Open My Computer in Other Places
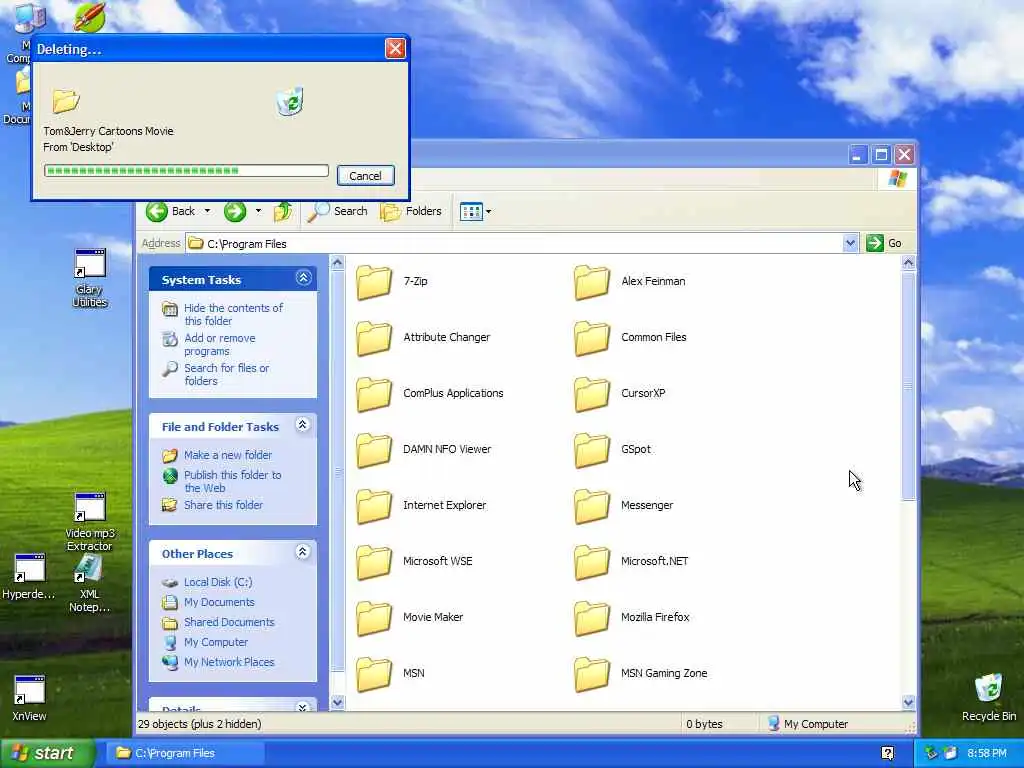The image size is (1024, 768). point(216,643)
